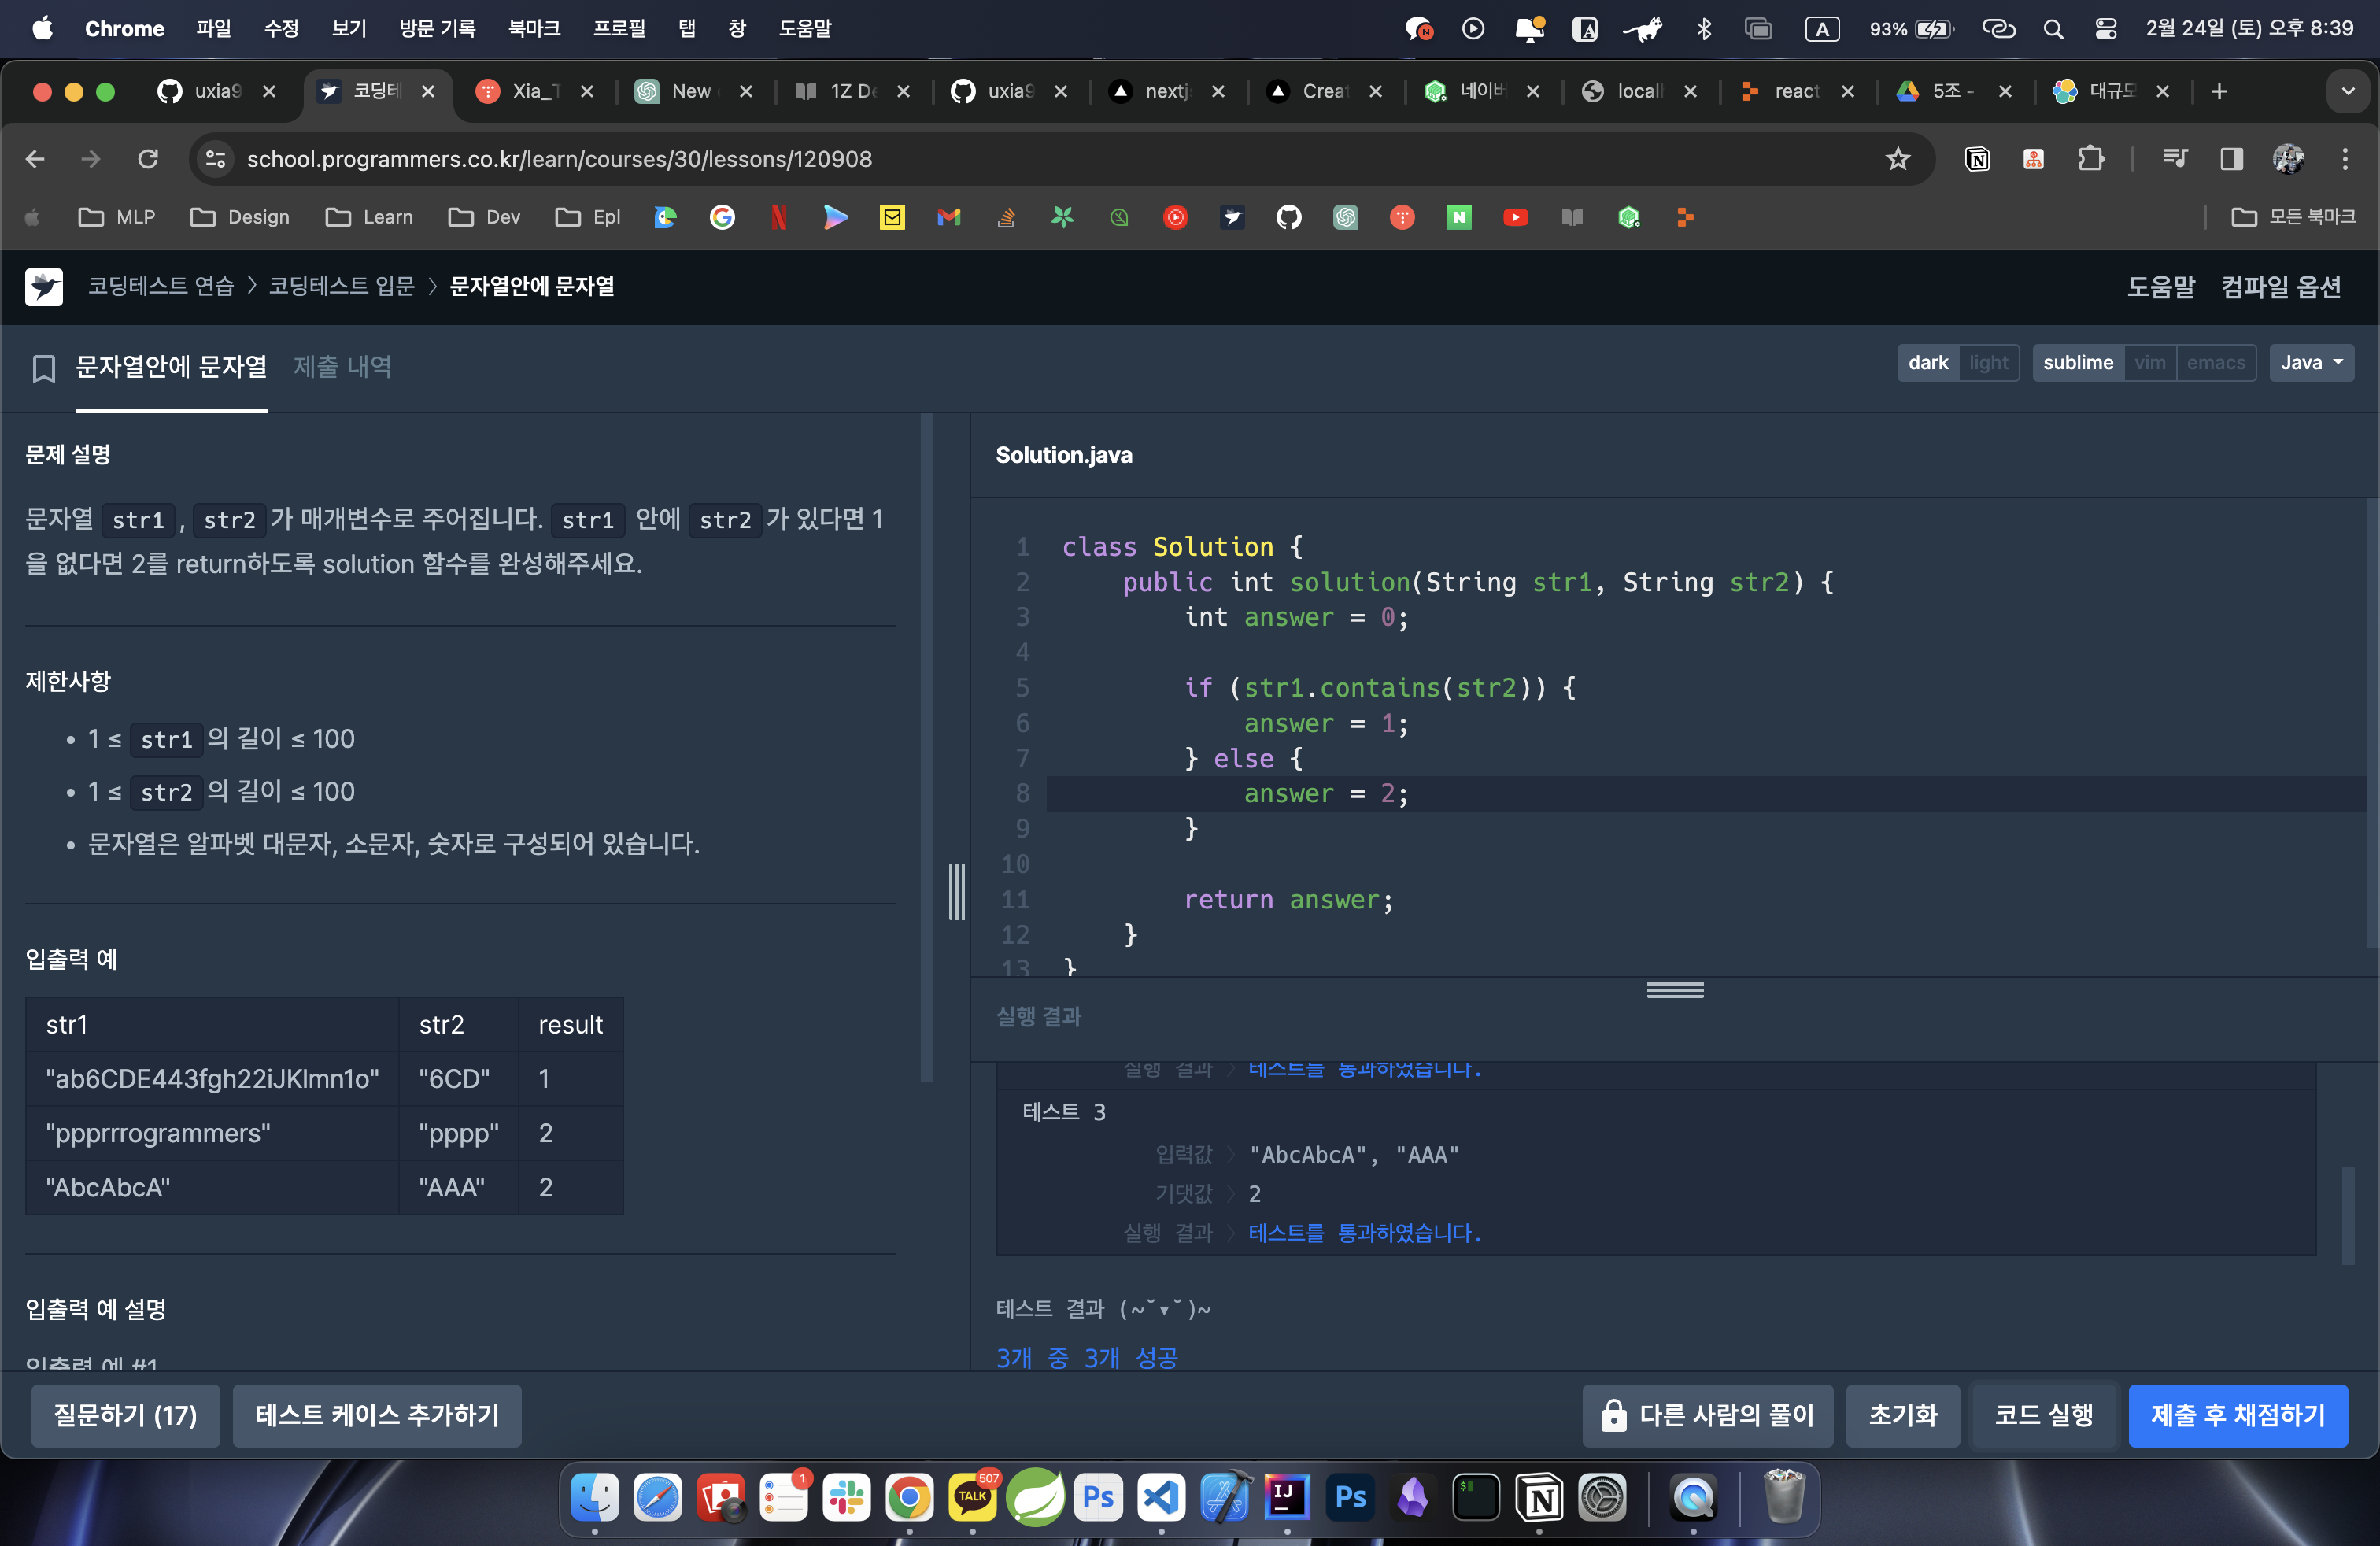The width and height of the screenshot is (2380, 1546).
Task: Switch editor theme to light
Action: coord(1988,363)
